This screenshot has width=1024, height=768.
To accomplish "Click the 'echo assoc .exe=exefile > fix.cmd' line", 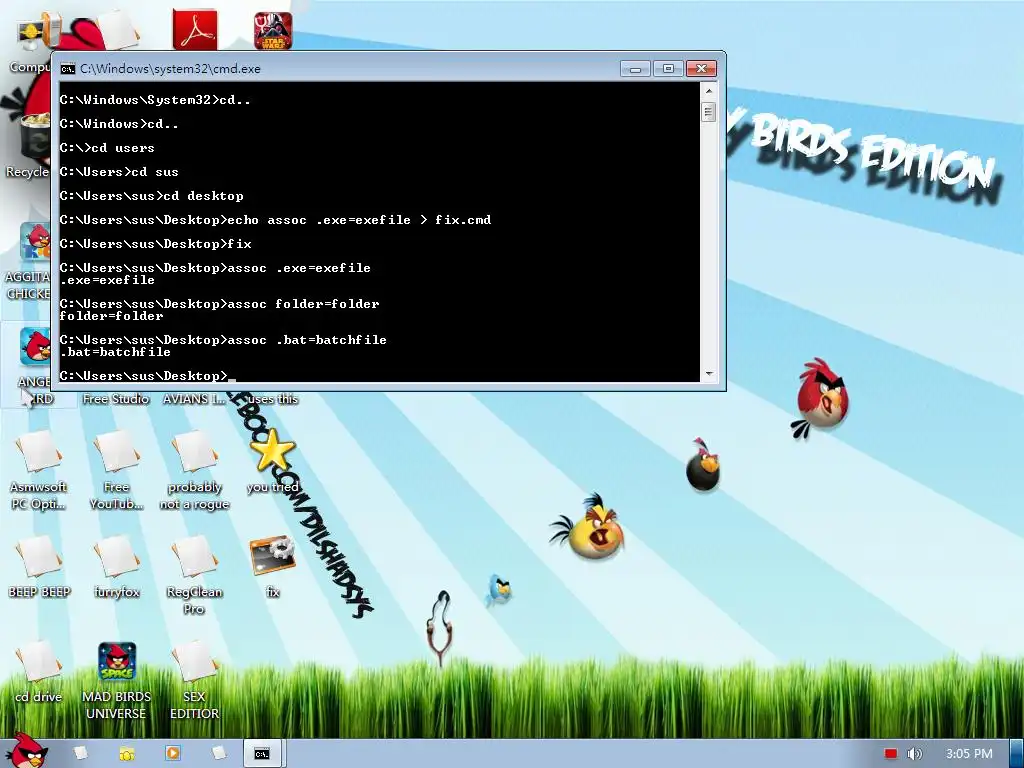I will point(275,220).
